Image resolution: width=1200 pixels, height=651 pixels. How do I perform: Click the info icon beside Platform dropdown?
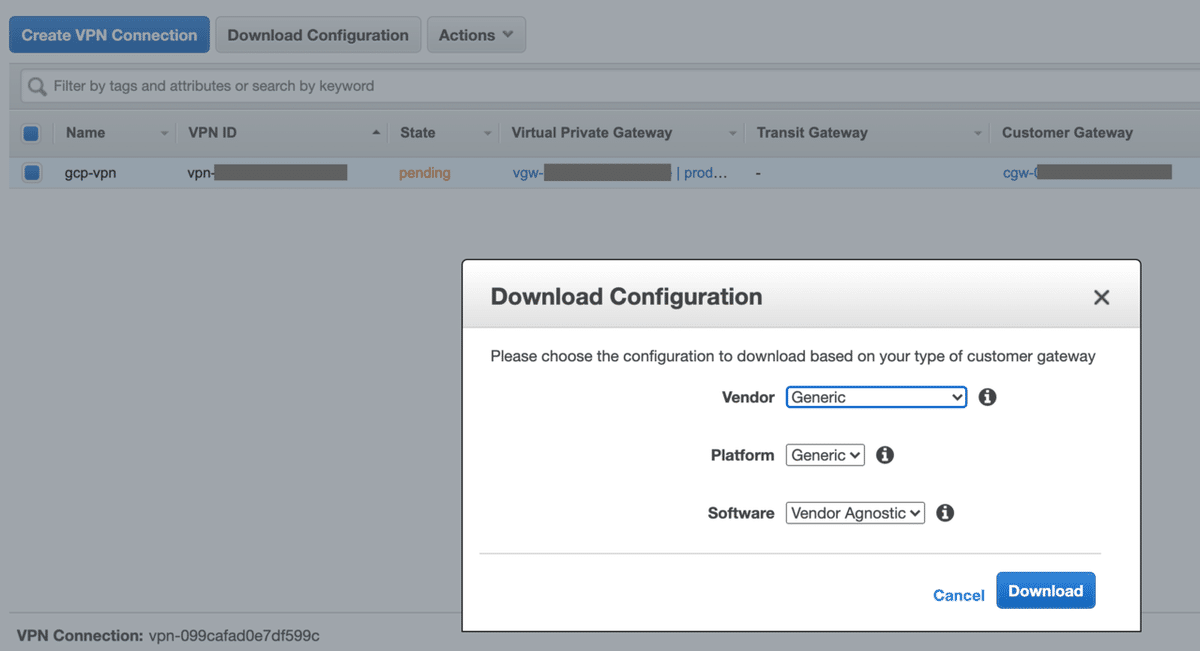pyautogui.click(x=884, y=455)
